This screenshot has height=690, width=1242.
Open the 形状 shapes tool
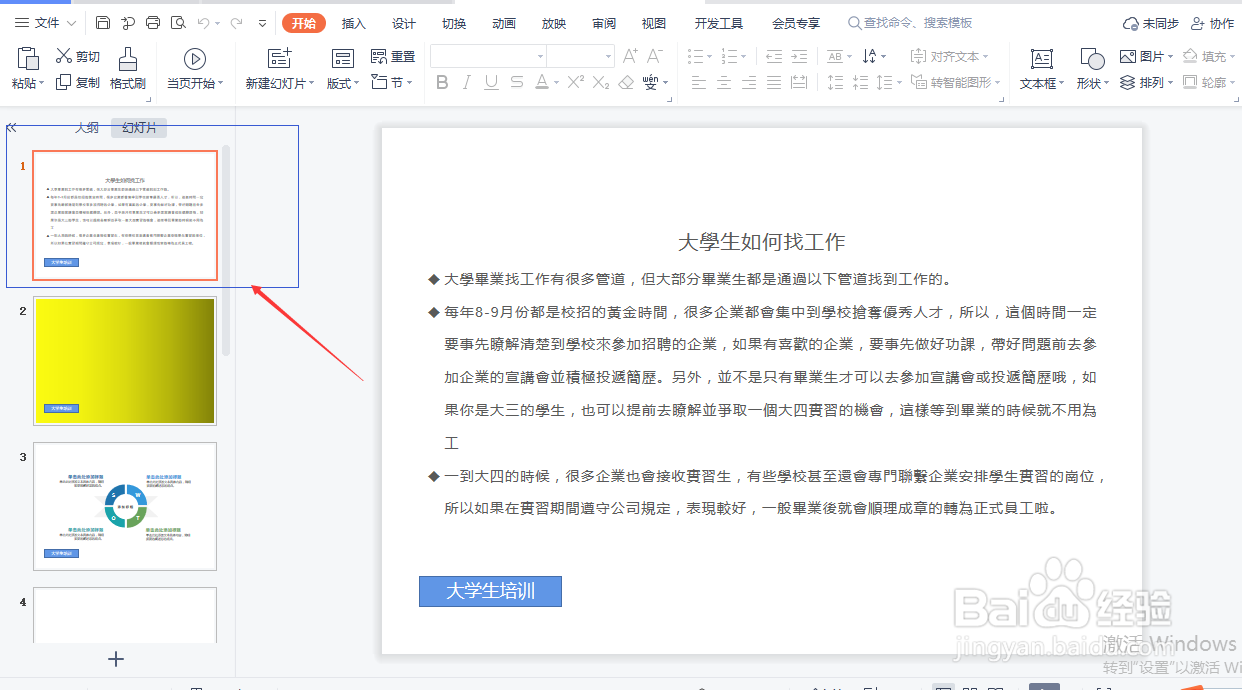pos(1090,70)
